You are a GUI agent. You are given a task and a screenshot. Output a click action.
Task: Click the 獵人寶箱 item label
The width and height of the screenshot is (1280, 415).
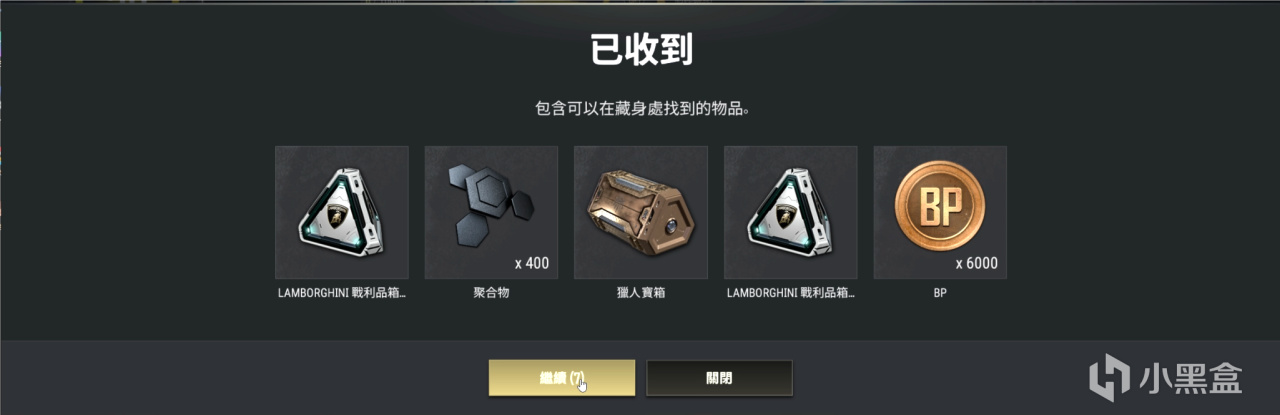point(641,294)
